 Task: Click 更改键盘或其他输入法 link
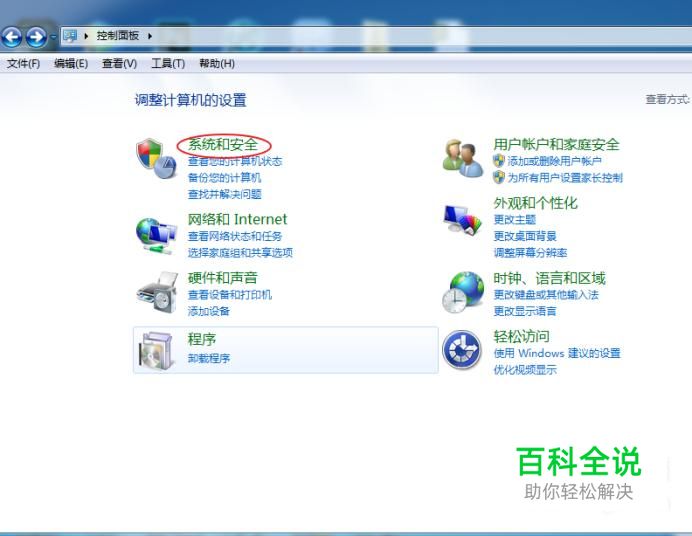click(x=546, y=294)
